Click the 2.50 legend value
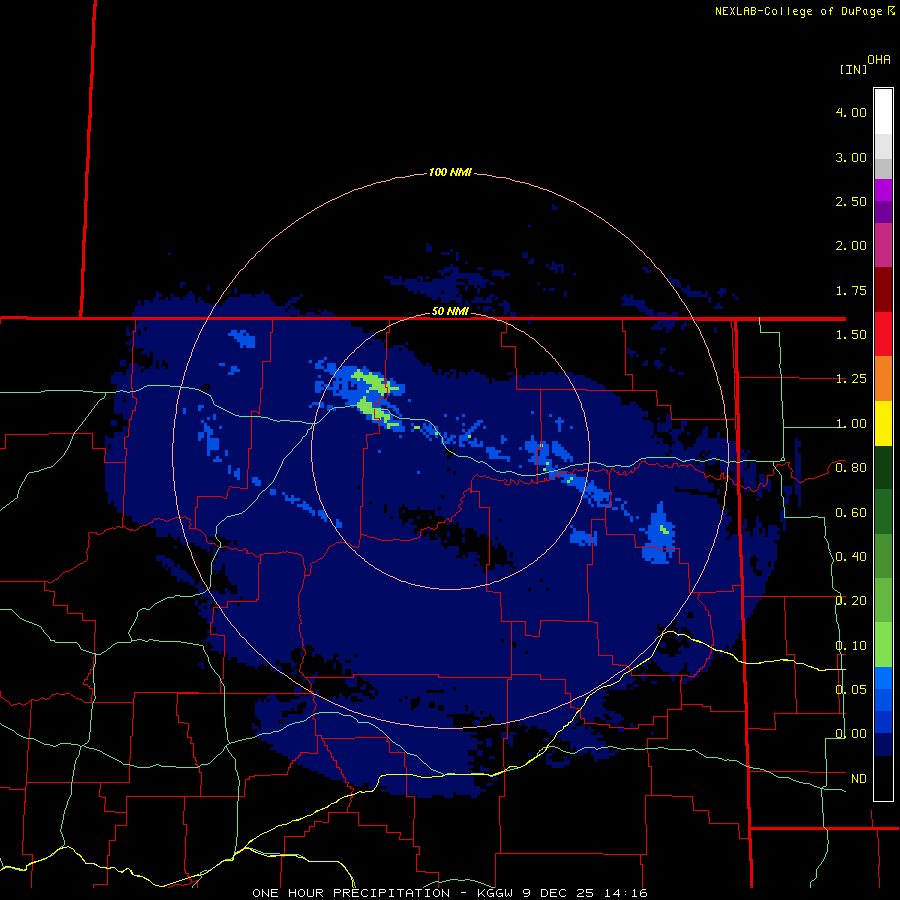 pyautogui.click(x=851, y=201)
